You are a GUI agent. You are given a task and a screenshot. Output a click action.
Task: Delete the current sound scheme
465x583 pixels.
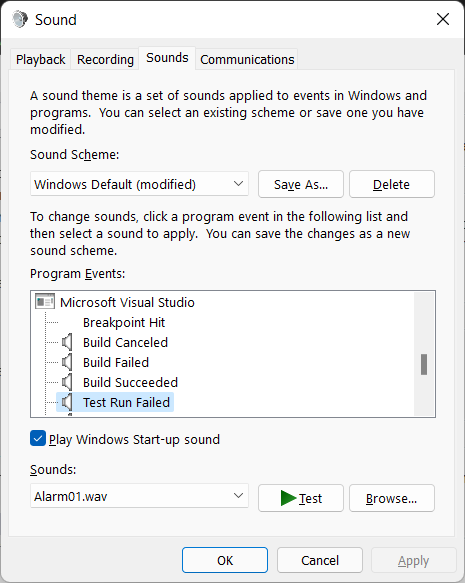392,184
